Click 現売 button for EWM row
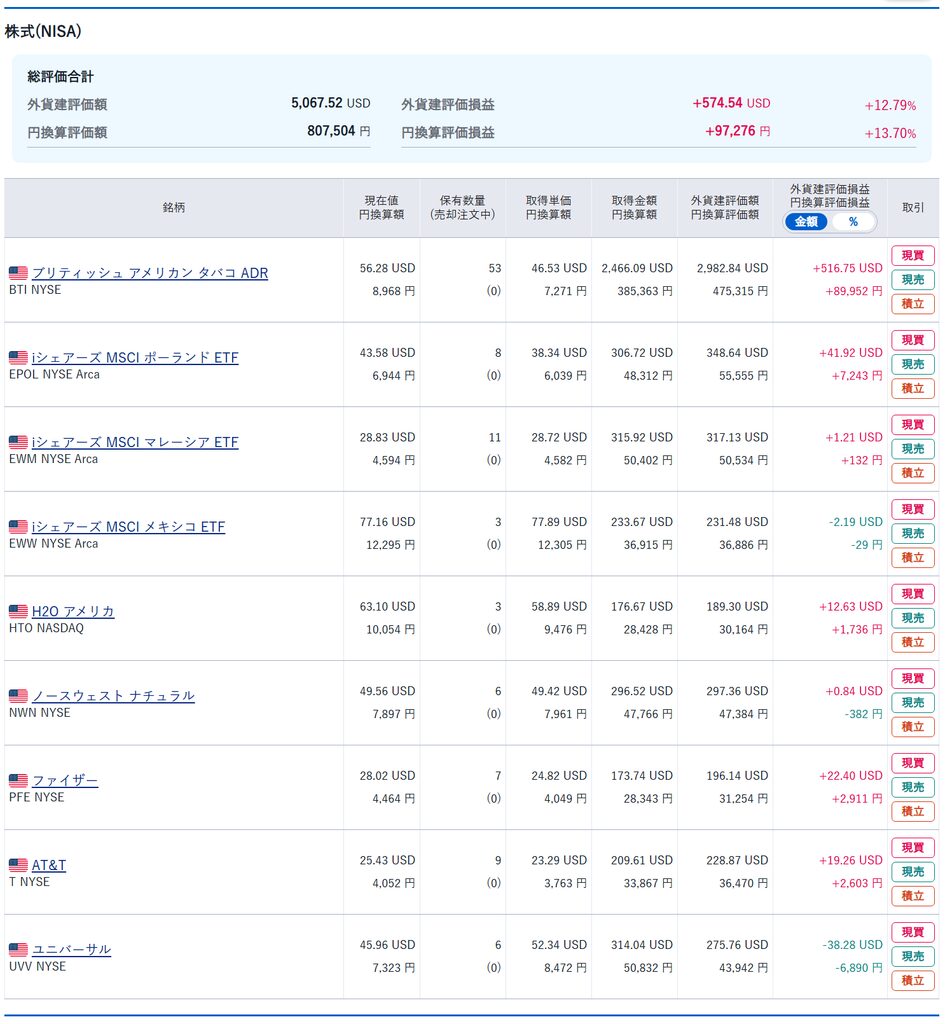950x1024 pixels. [x=913, y=449]
